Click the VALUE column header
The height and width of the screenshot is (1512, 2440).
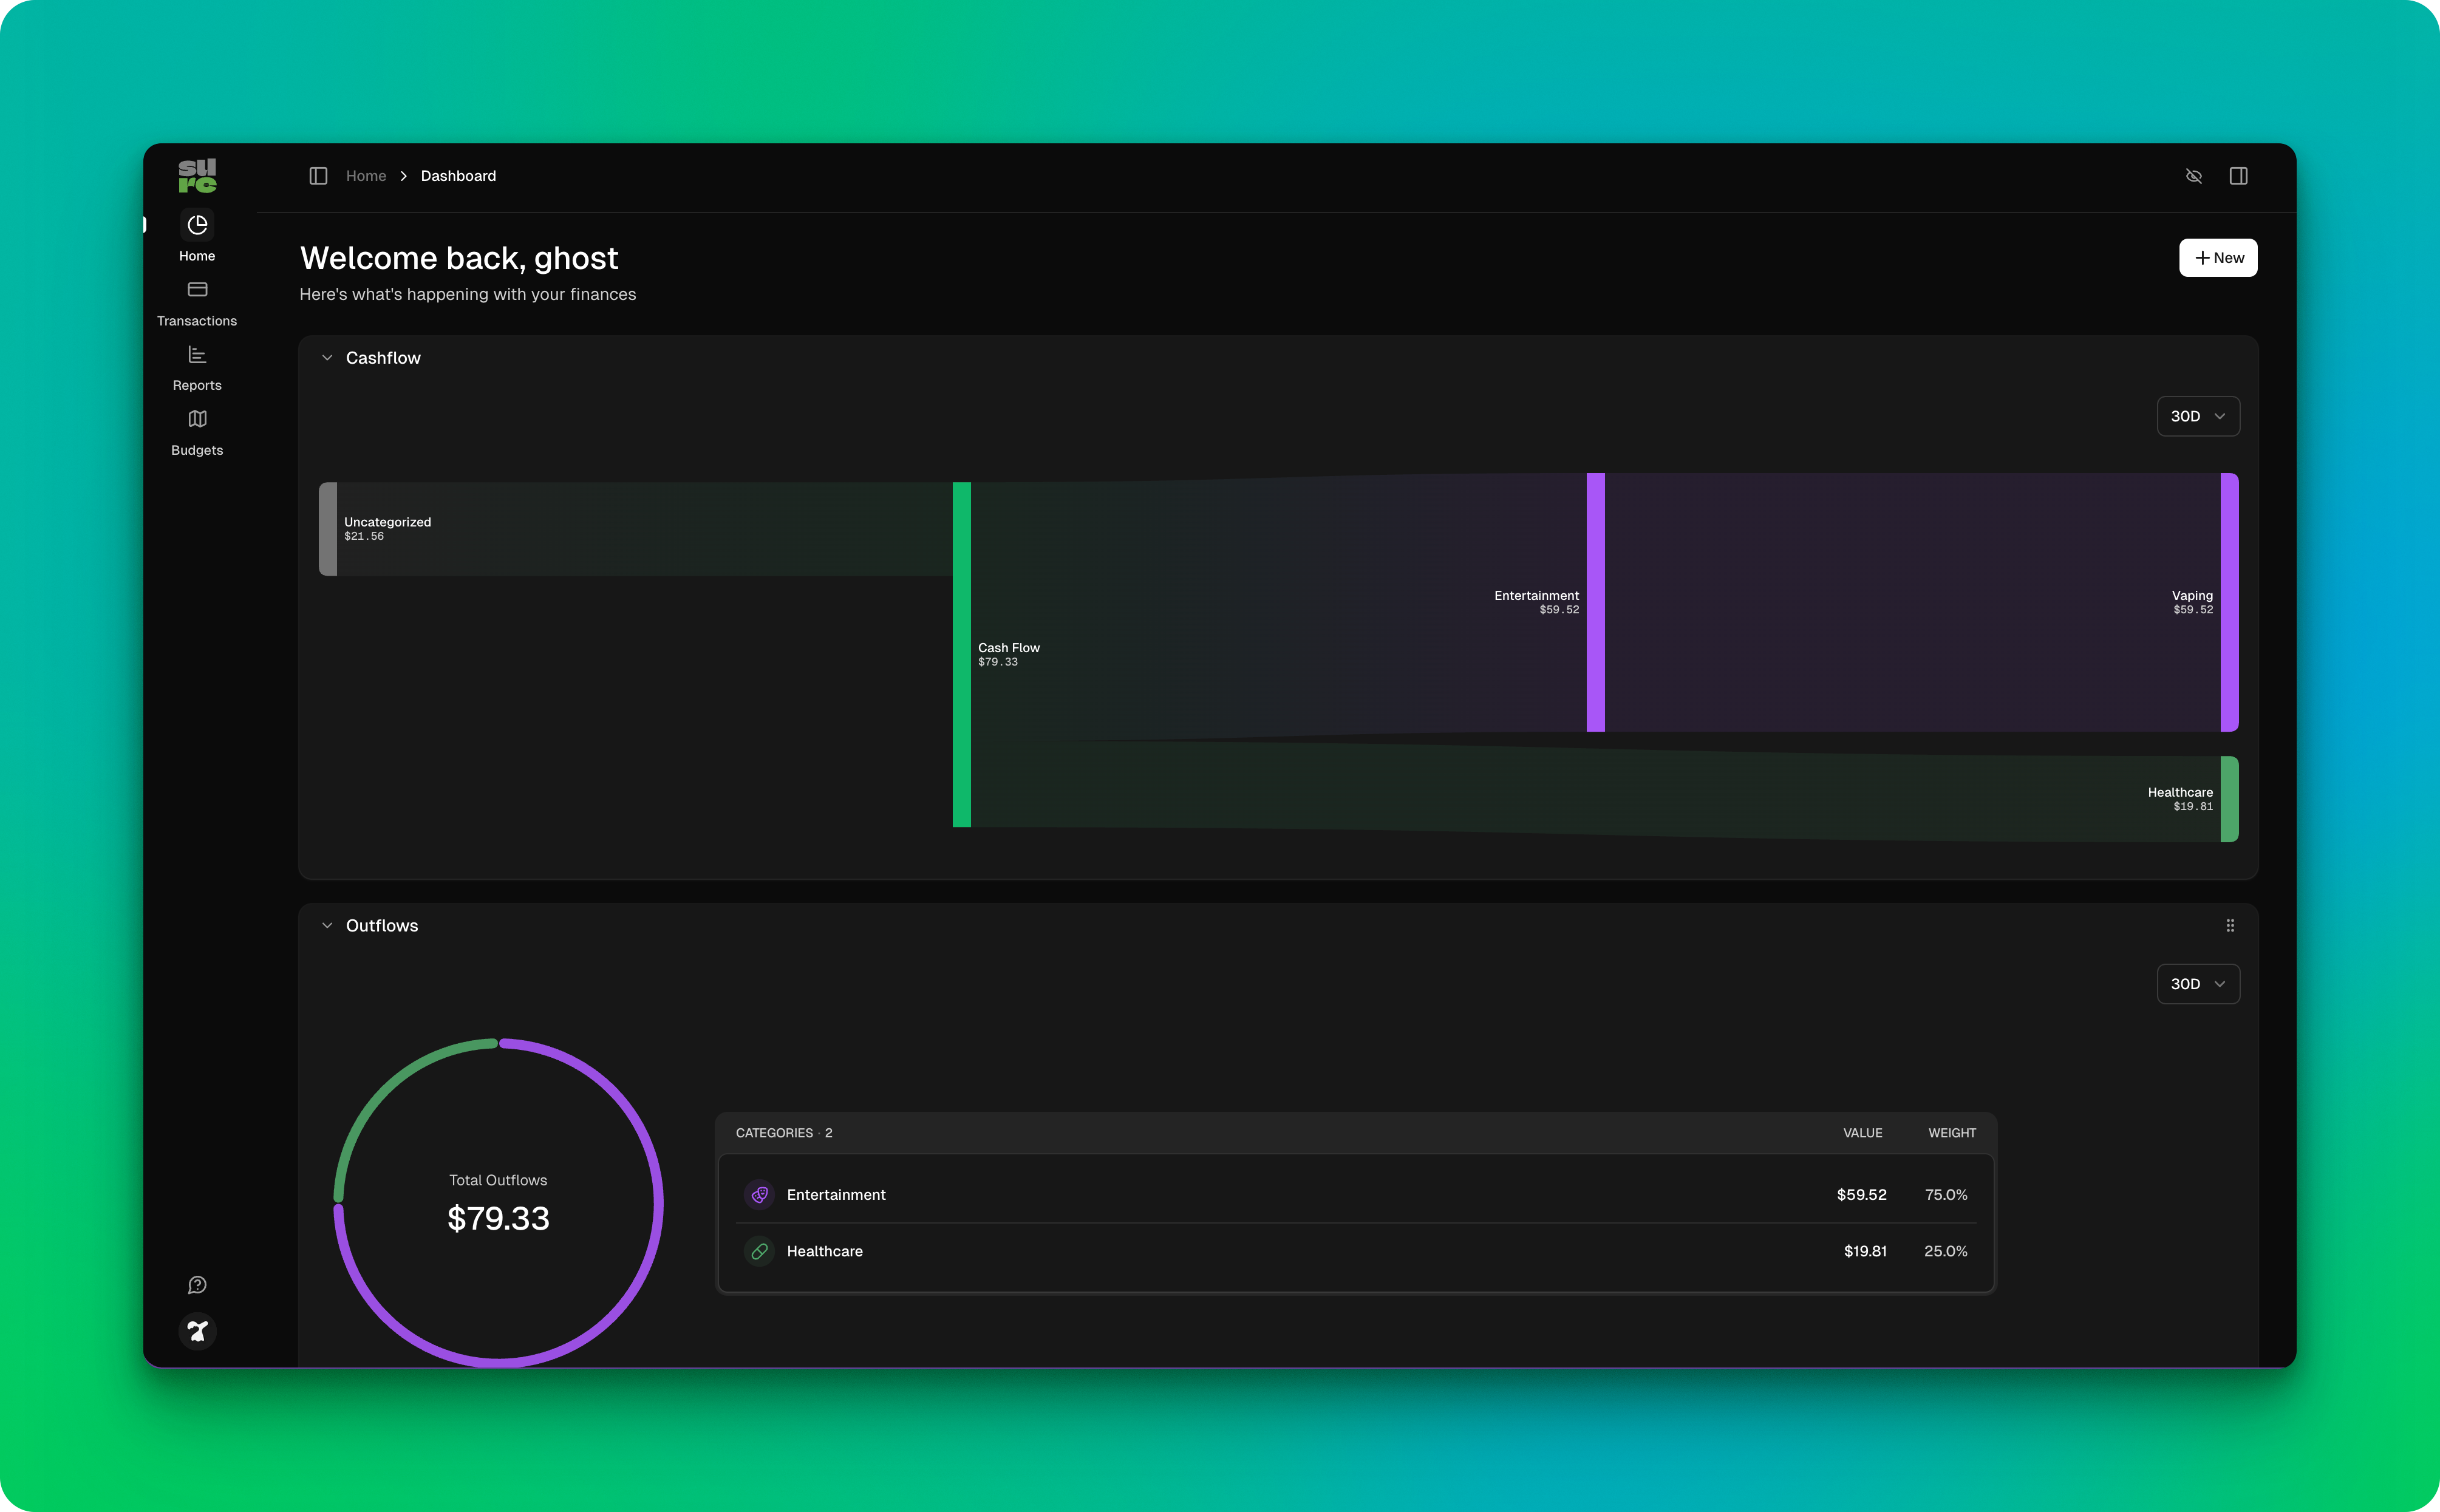coord(1863,1133)
